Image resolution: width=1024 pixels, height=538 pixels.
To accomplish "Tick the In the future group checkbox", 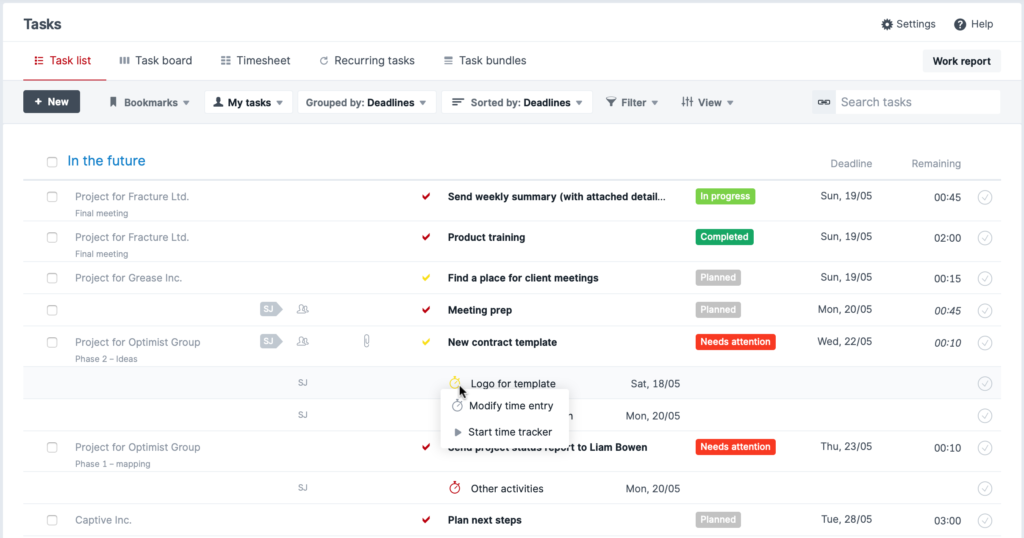I will 52,162.
